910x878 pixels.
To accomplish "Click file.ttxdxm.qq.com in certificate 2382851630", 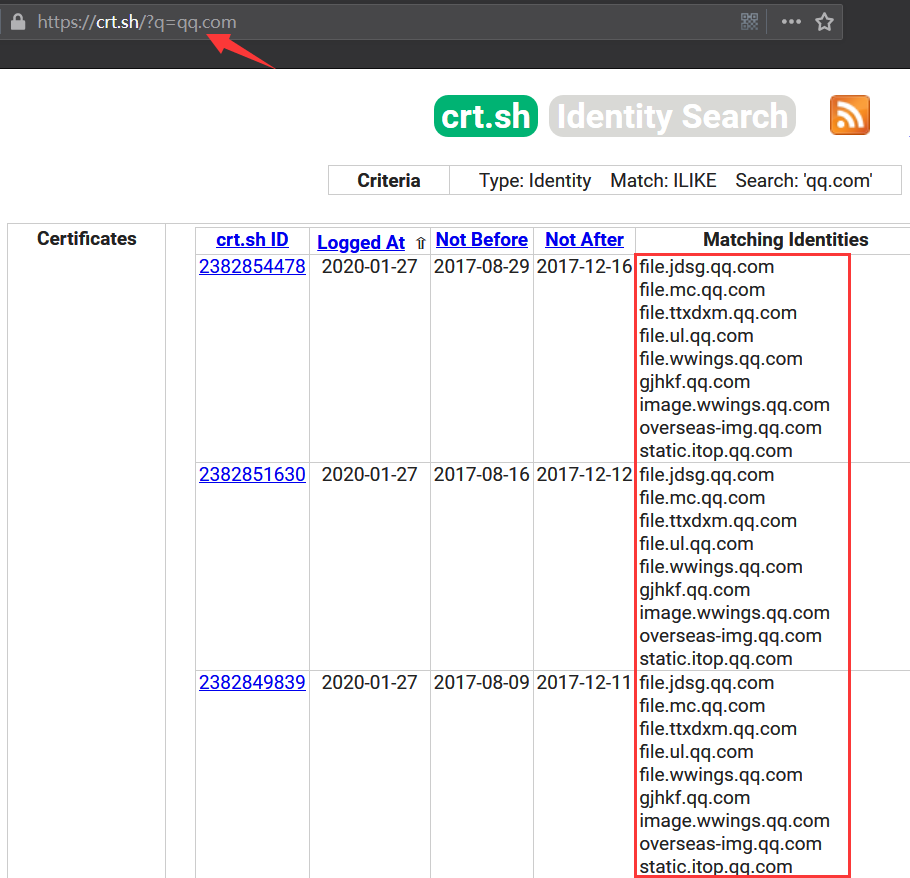I will 718,521.
